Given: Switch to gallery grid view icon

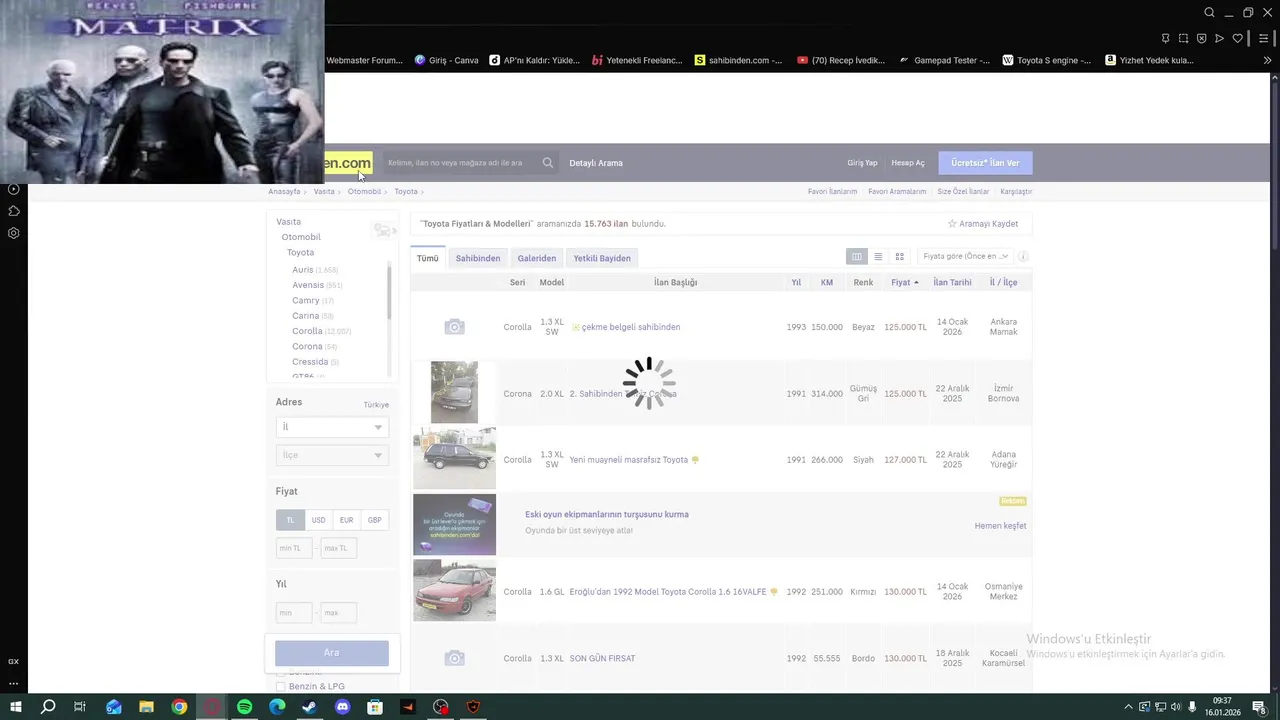Looking at the screenshot, I should click(900, 257).
